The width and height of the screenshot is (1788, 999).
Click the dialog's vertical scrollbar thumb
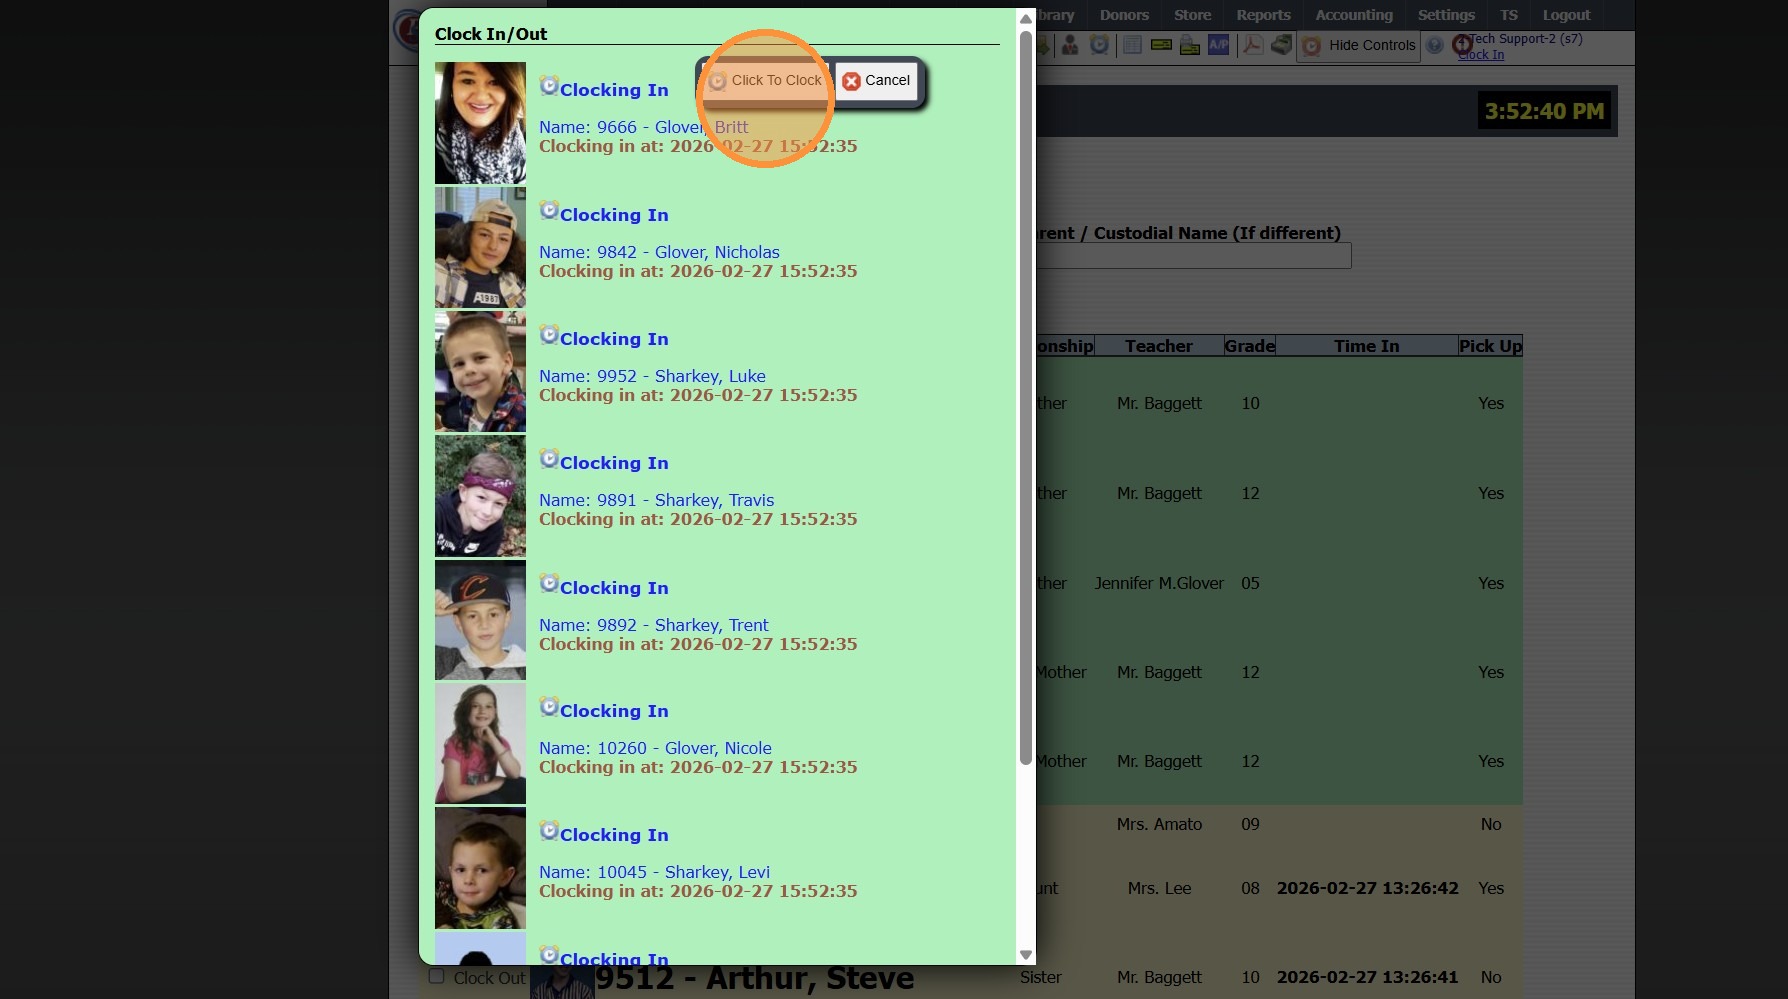1025,398
